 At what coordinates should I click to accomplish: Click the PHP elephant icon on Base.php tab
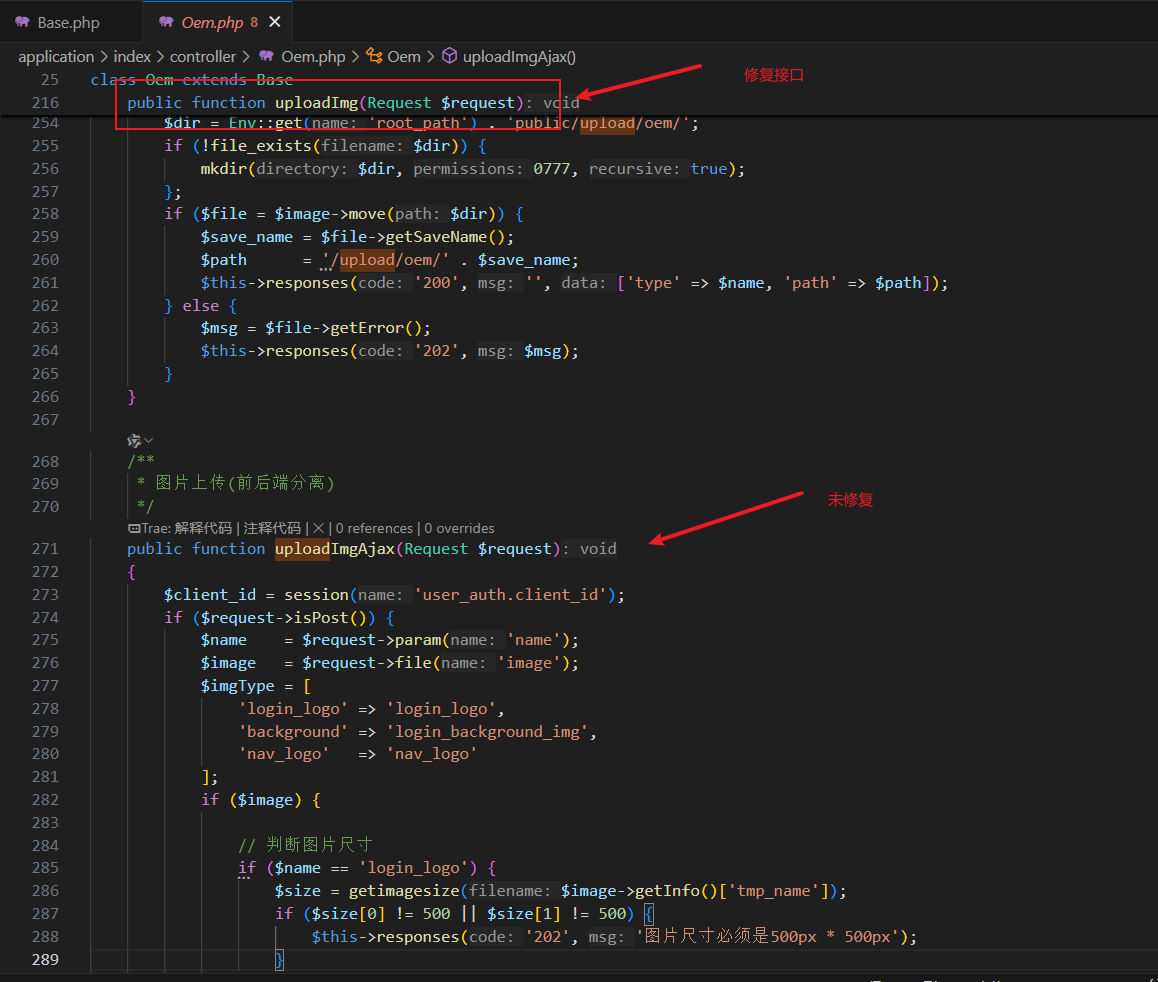click(22, 22)
